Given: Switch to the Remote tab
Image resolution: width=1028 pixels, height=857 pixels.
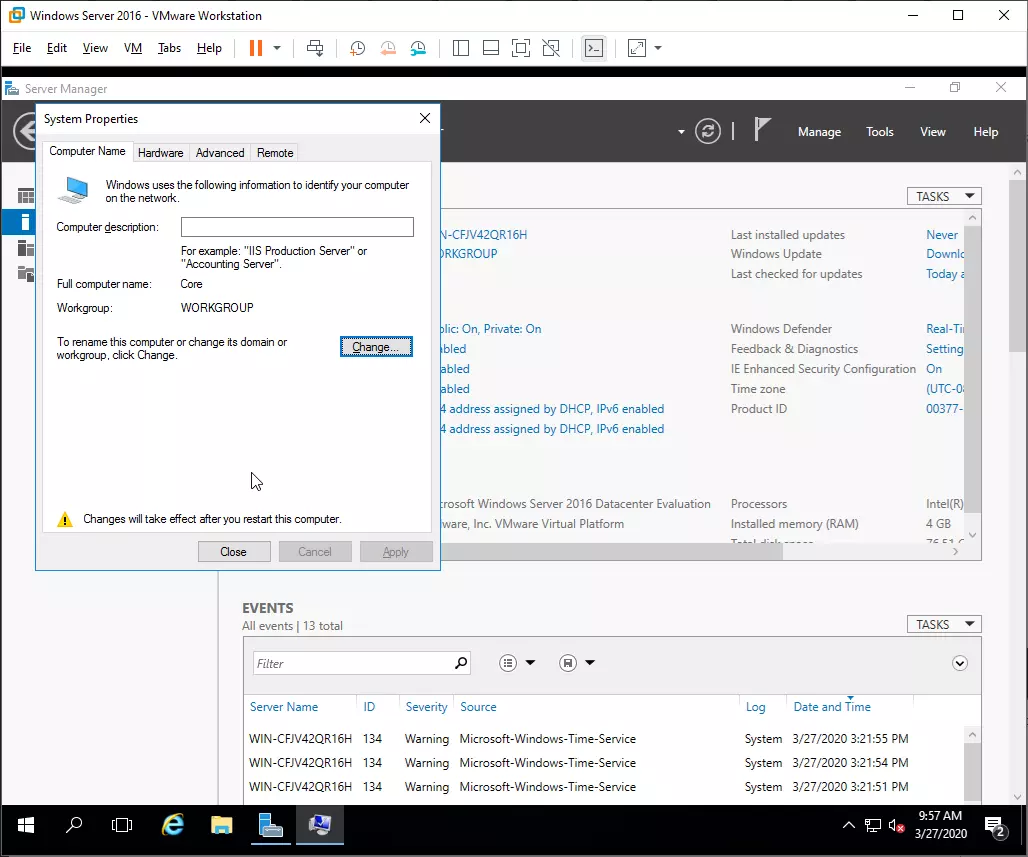Looking at the screenshot, I should (275, 153).
